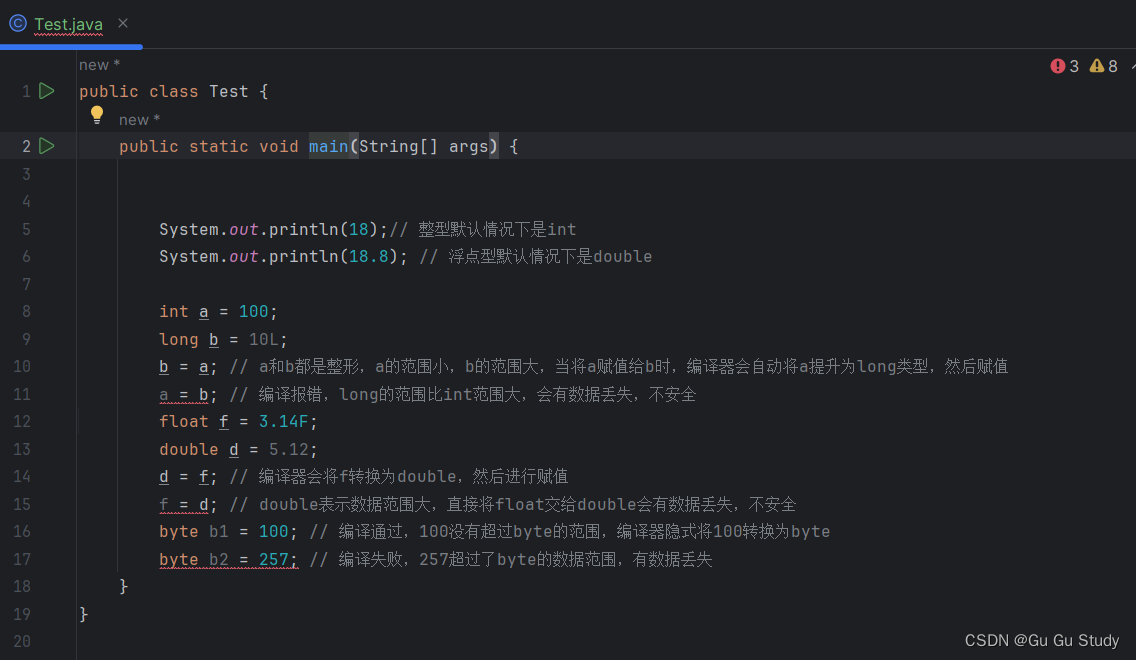Click line number 11 in the gutter
The width and height of the screenshot is (1136, 660).
22,394
